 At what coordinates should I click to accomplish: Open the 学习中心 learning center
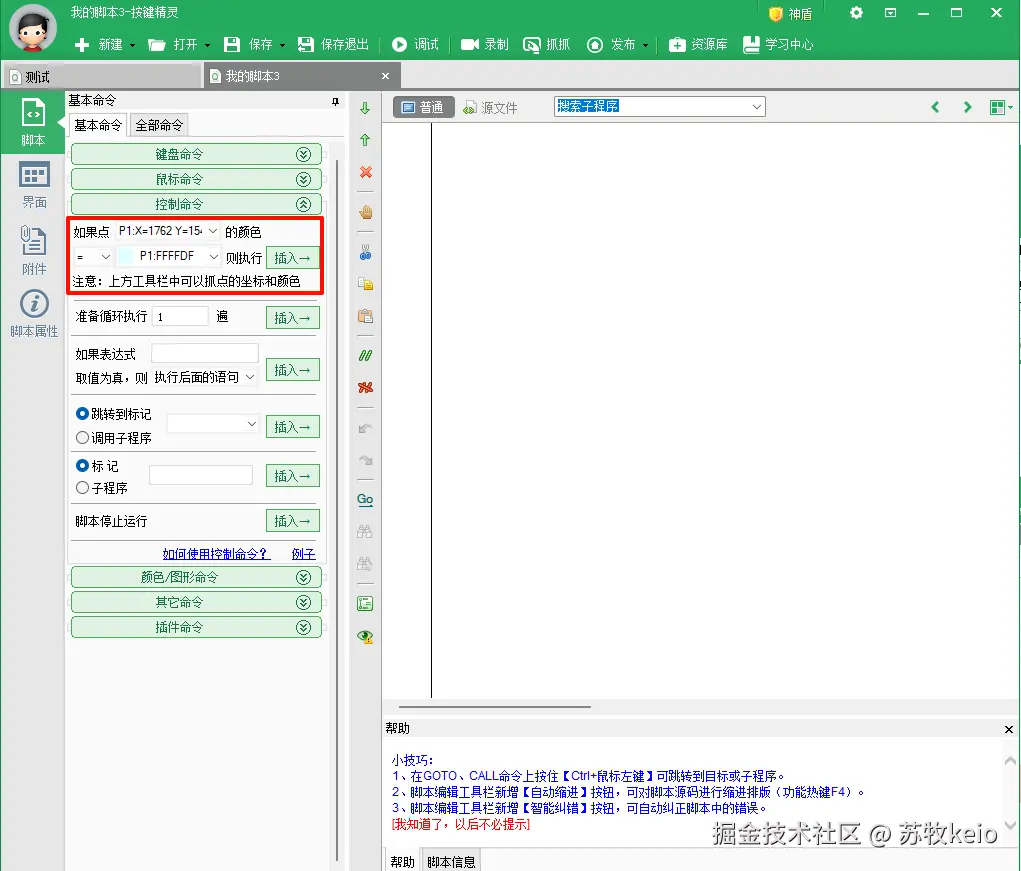(778, 44)
